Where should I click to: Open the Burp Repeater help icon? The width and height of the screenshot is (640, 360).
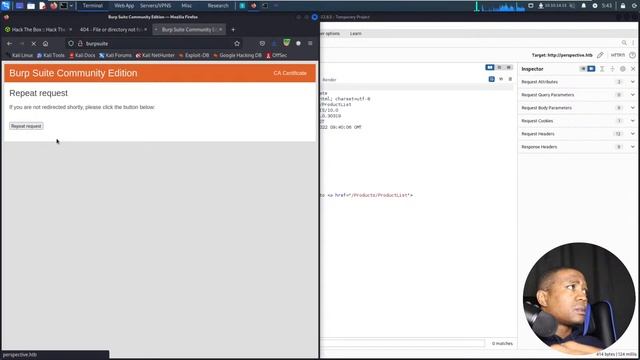[632, 55]
